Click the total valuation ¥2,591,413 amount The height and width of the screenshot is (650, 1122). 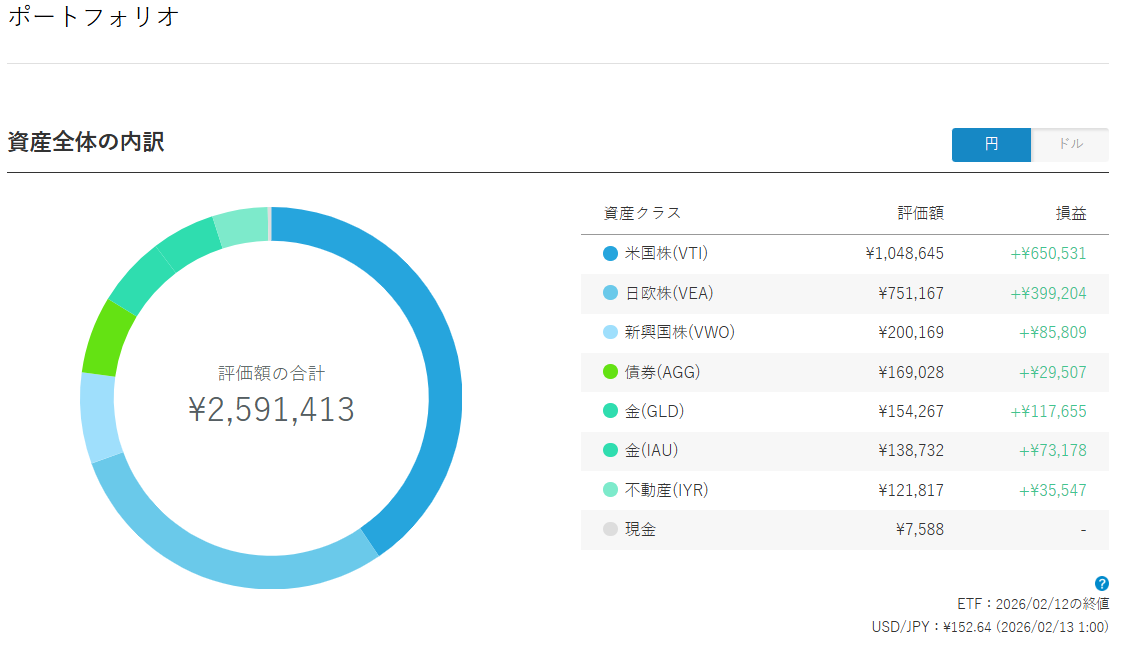(271, 409)
